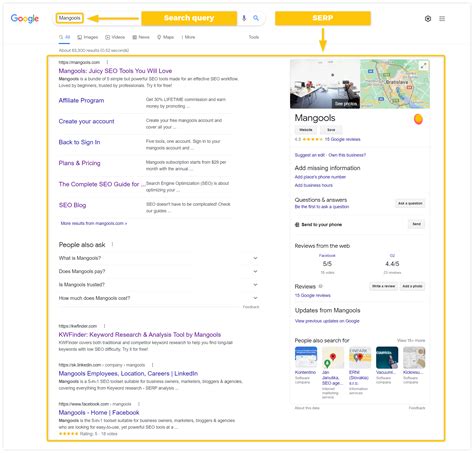474x453 pixels.
Task: Open the KWFinder keyword research result
Action: point(140,335)
